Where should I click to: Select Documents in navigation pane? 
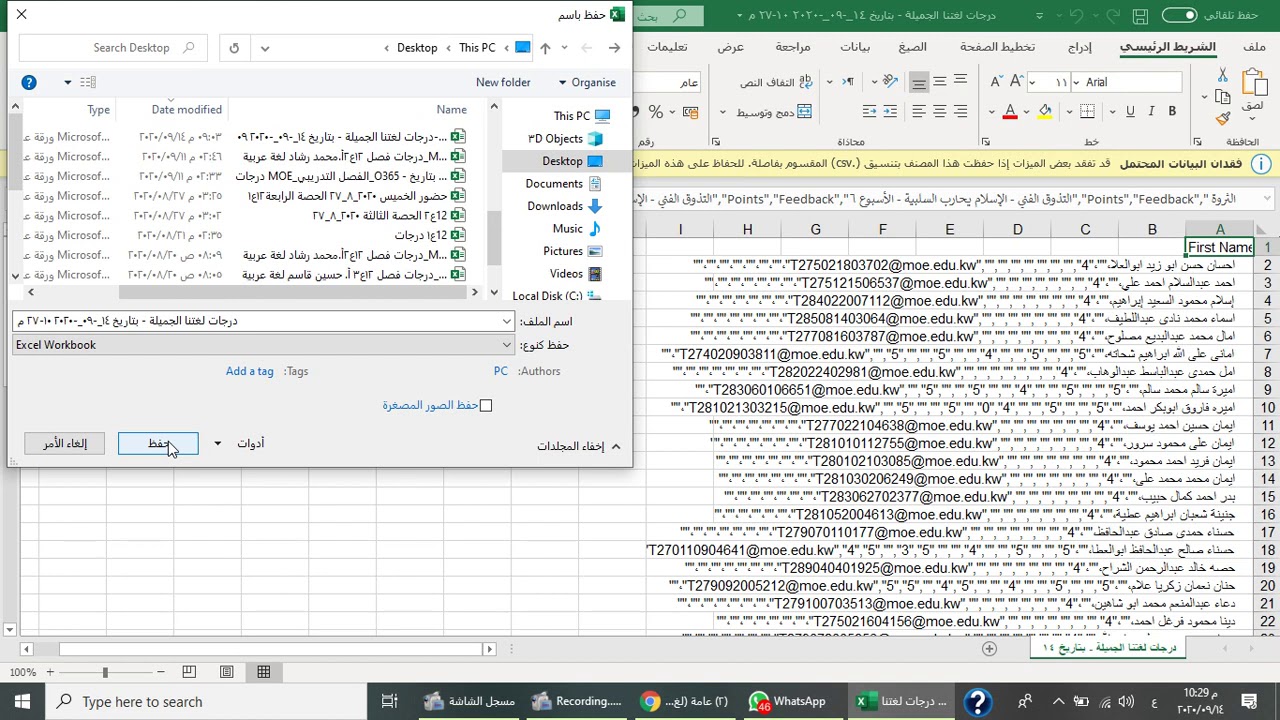pyautogui.click(x=563, y=184)
